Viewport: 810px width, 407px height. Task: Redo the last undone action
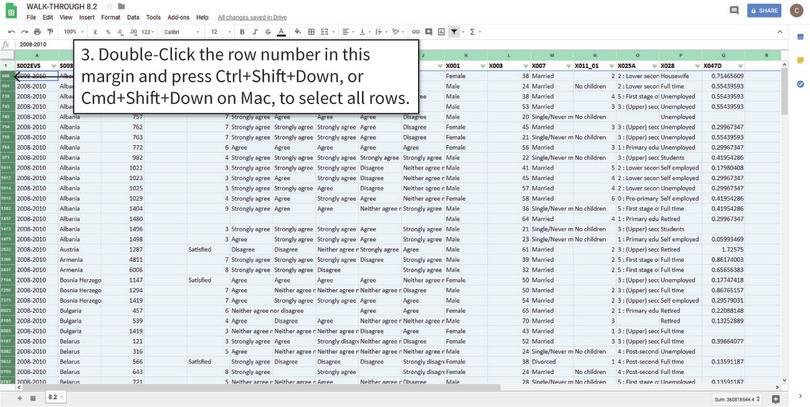24,32
